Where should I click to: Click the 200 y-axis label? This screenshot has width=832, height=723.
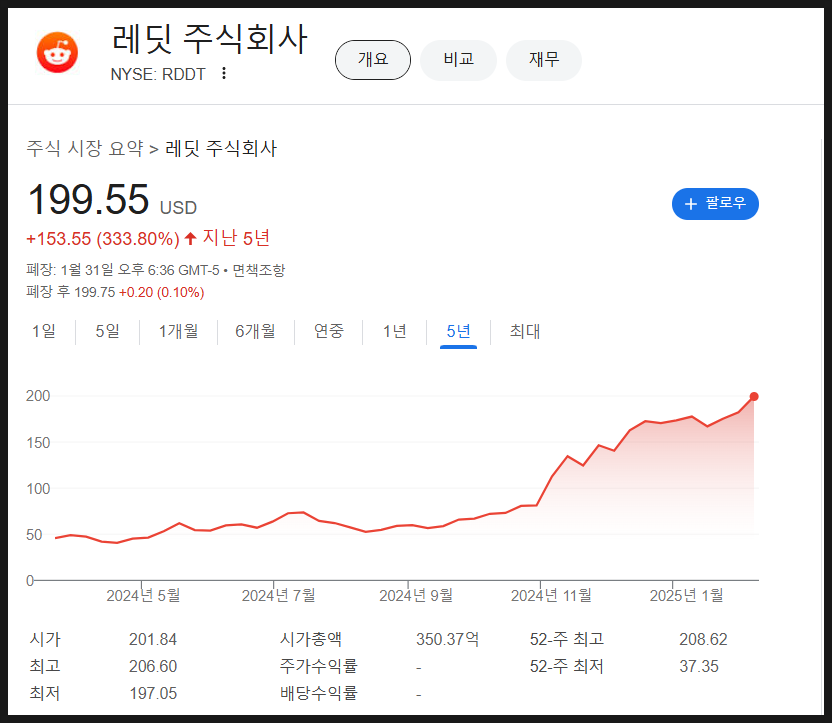point(38,396)
